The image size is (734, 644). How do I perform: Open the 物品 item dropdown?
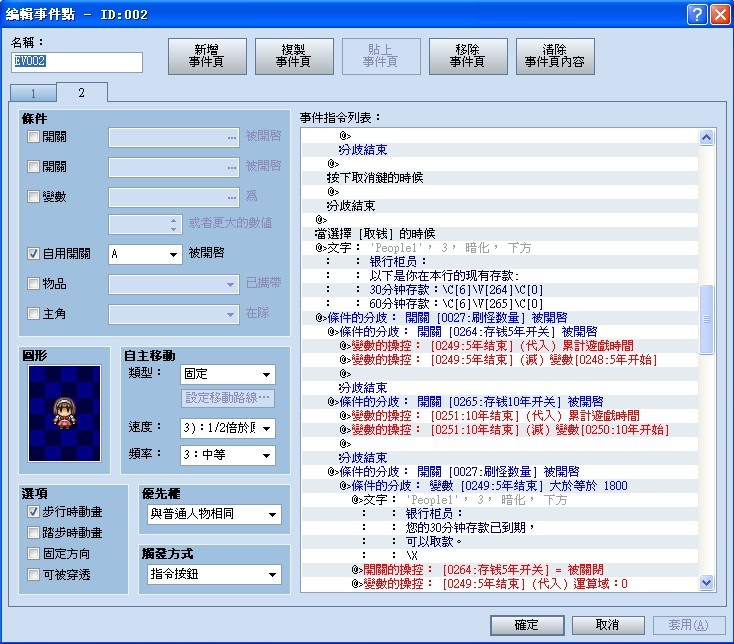(174, 284)
